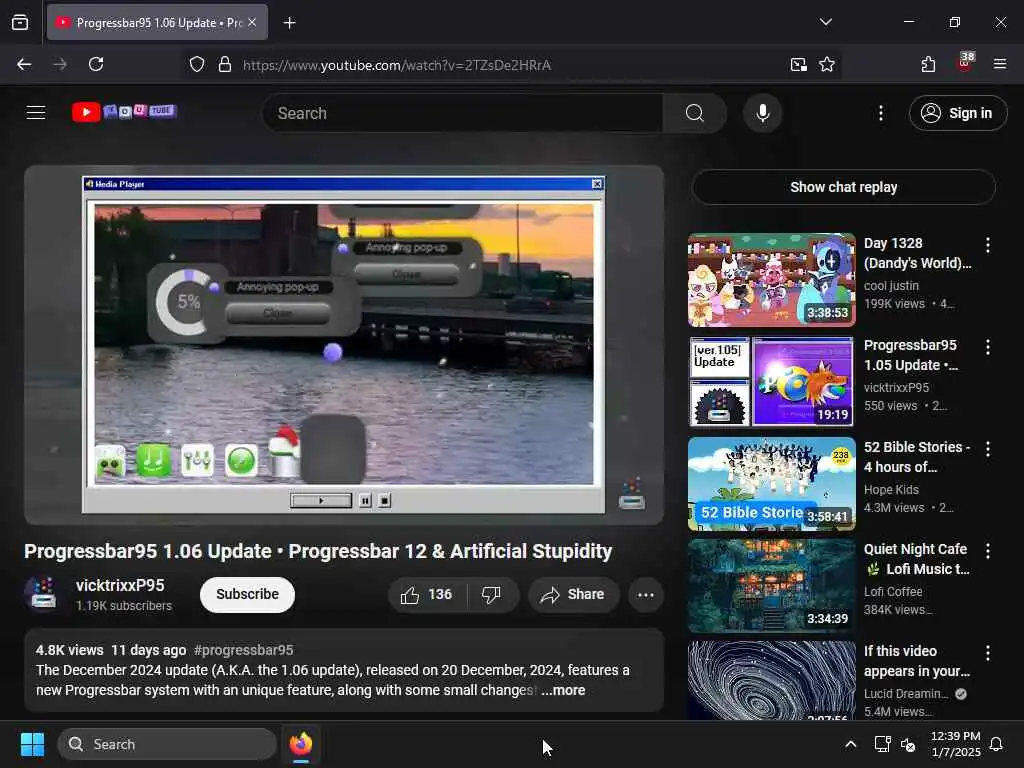This screenshot has height=768, width=1024.
Task: Open vicktrixxP95 channel avatar
Action: click(x=42, y=594)
